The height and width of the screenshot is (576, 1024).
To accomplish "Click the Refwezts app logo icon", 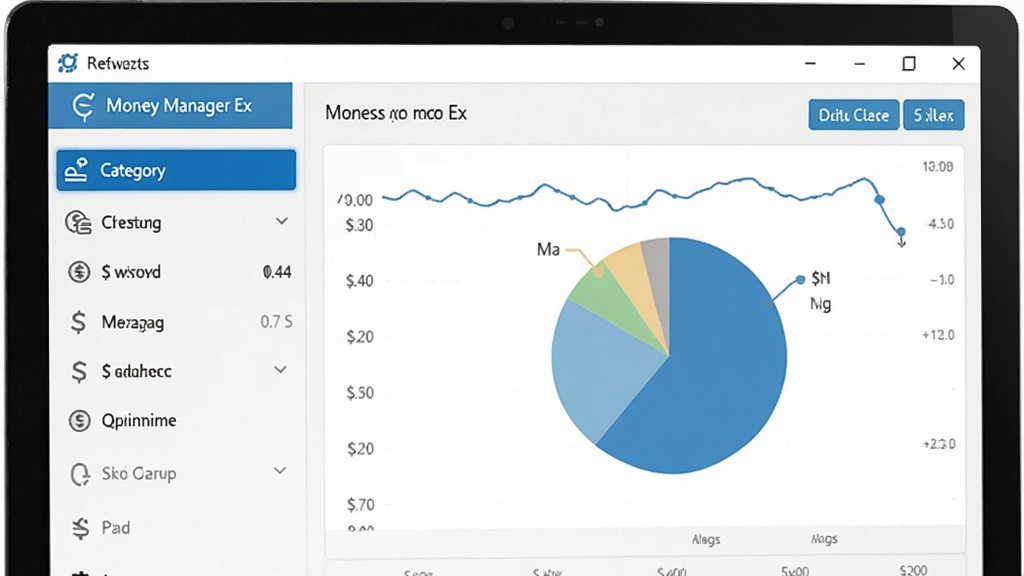I will pos(67,63).
